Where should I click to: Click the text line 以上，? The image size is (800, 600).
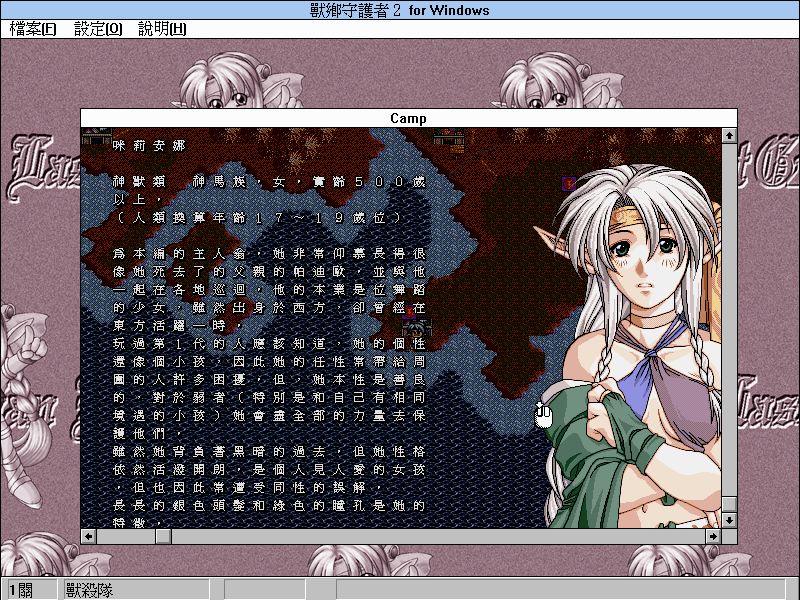click(136, 199)
